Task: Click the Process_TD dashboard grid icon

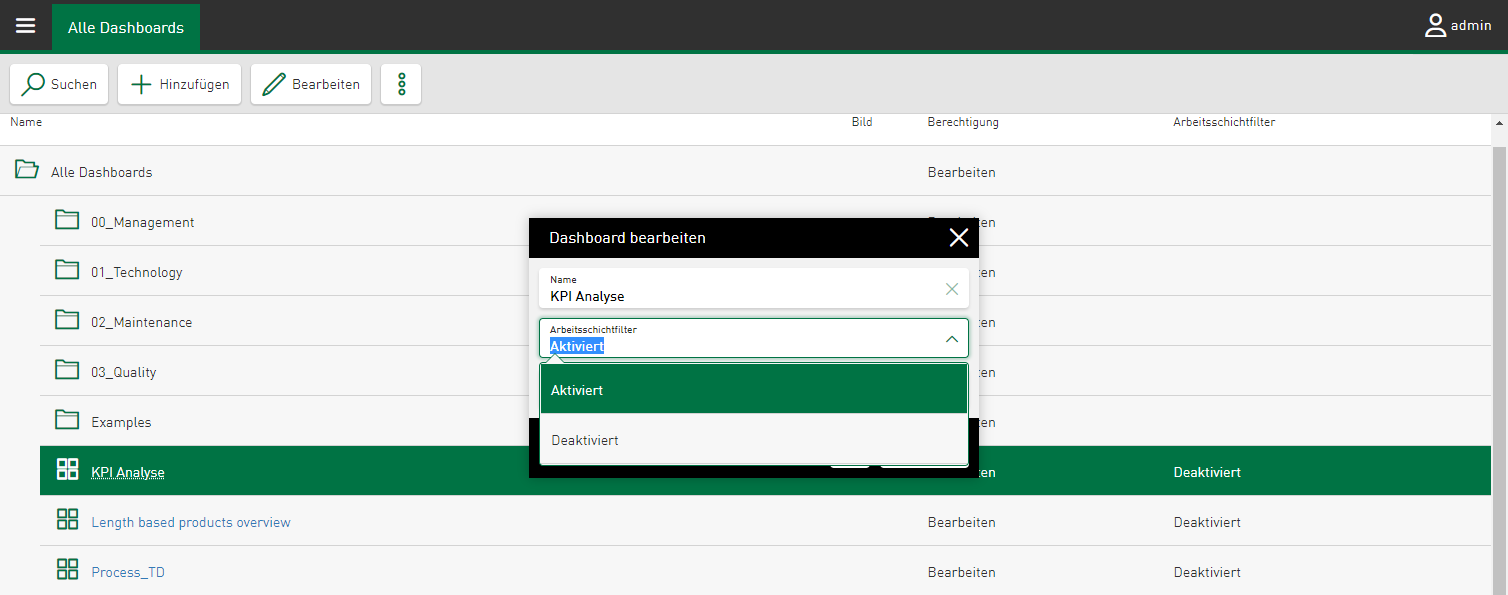Action: point(67,571)
